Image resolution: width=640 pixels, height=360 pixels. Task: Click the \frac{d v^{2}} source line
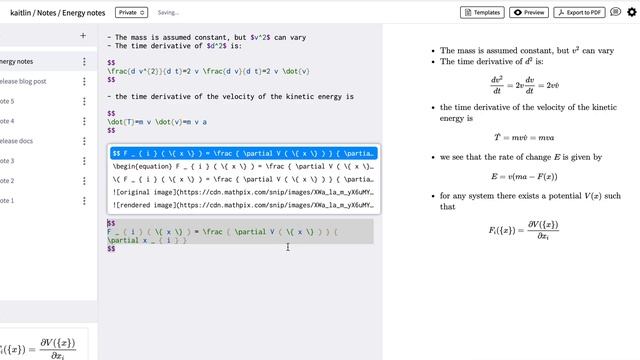209,71
